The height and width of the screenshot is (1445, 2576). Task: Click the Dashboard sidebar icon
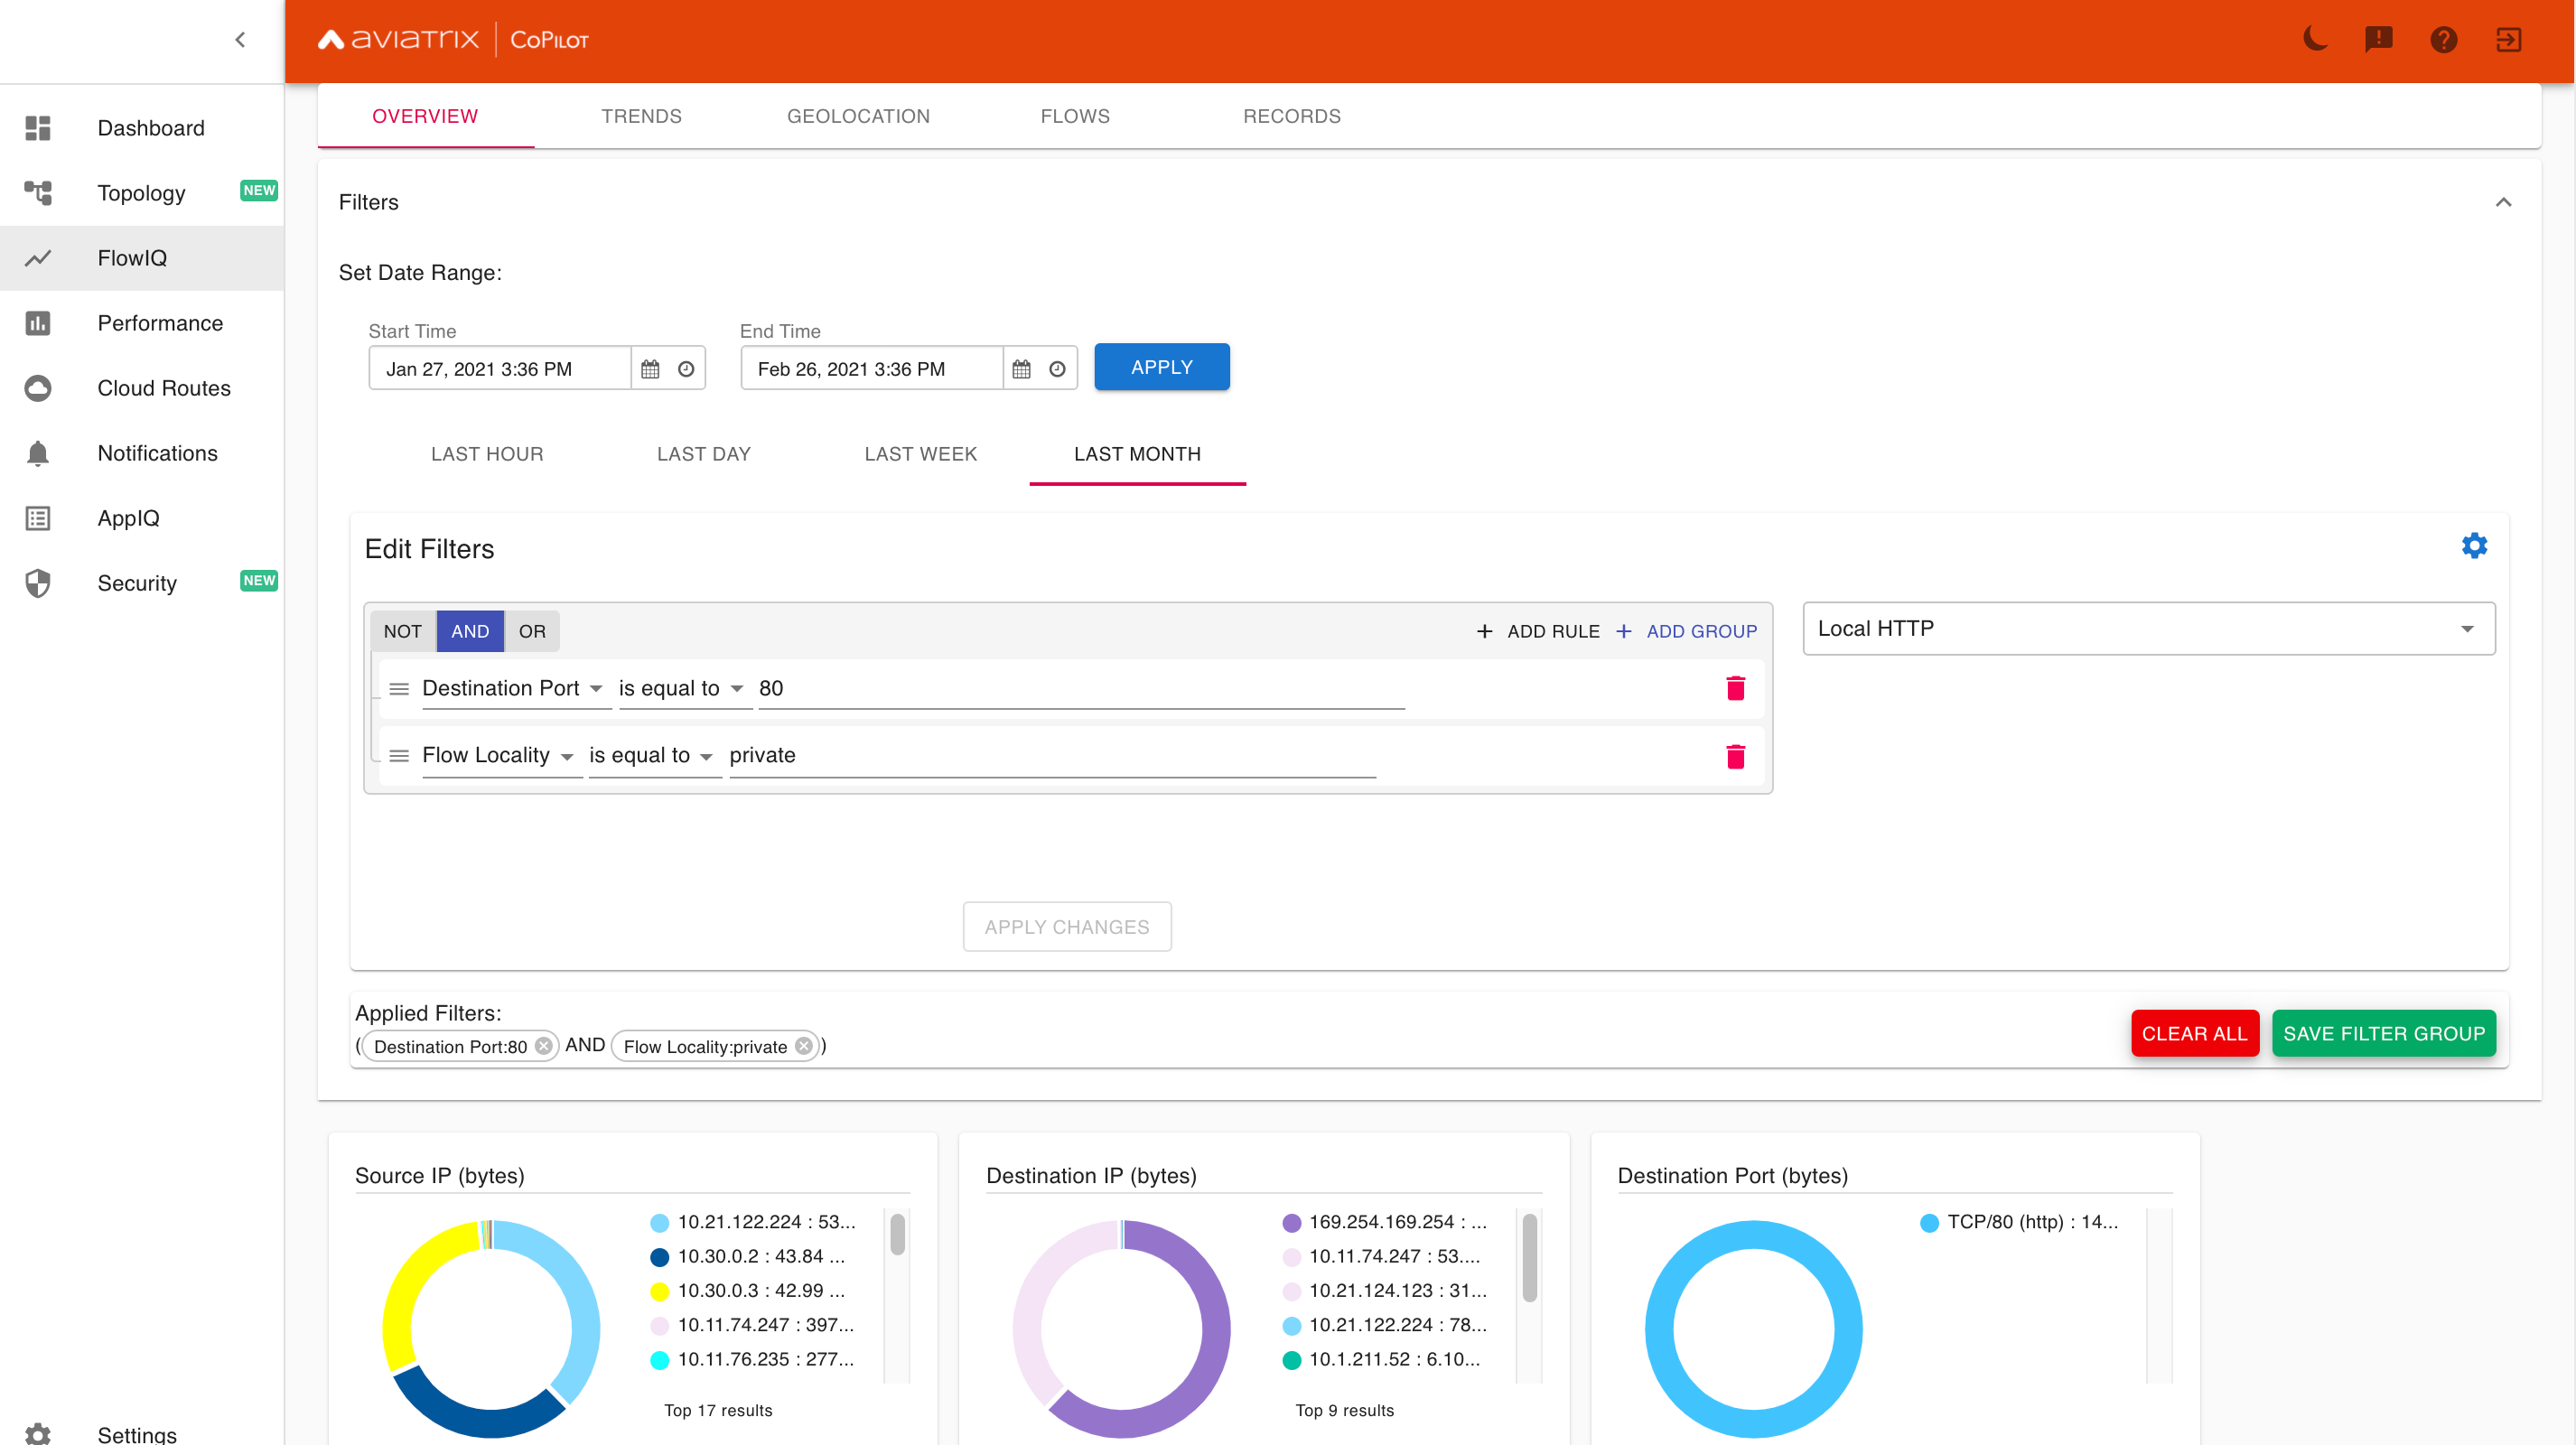coord(38,128)
